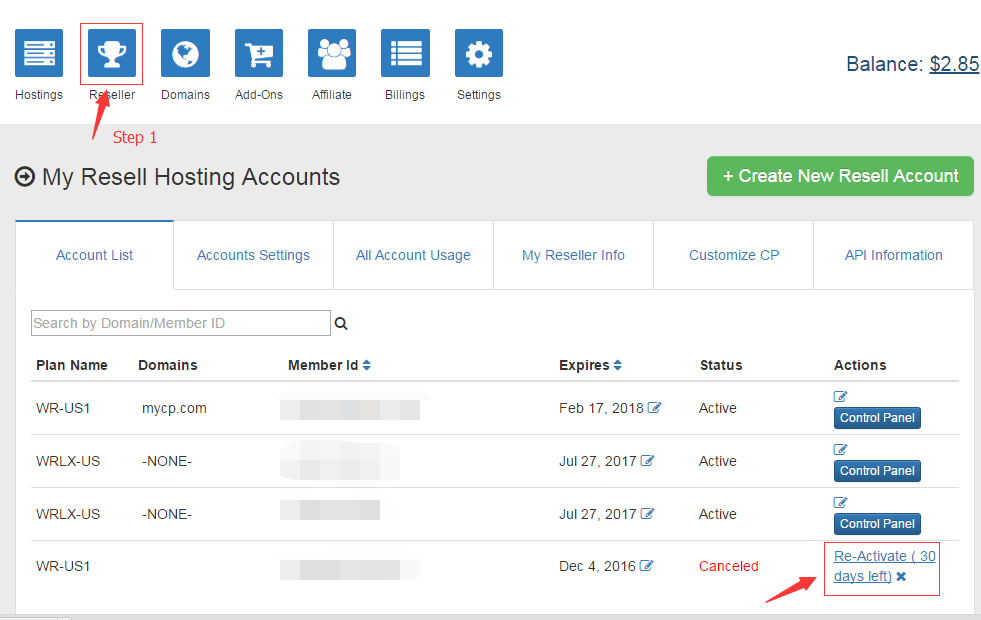Click edit icon above mycp.com Control Panel
Viewport: 981px width, 620px height.
840,397
